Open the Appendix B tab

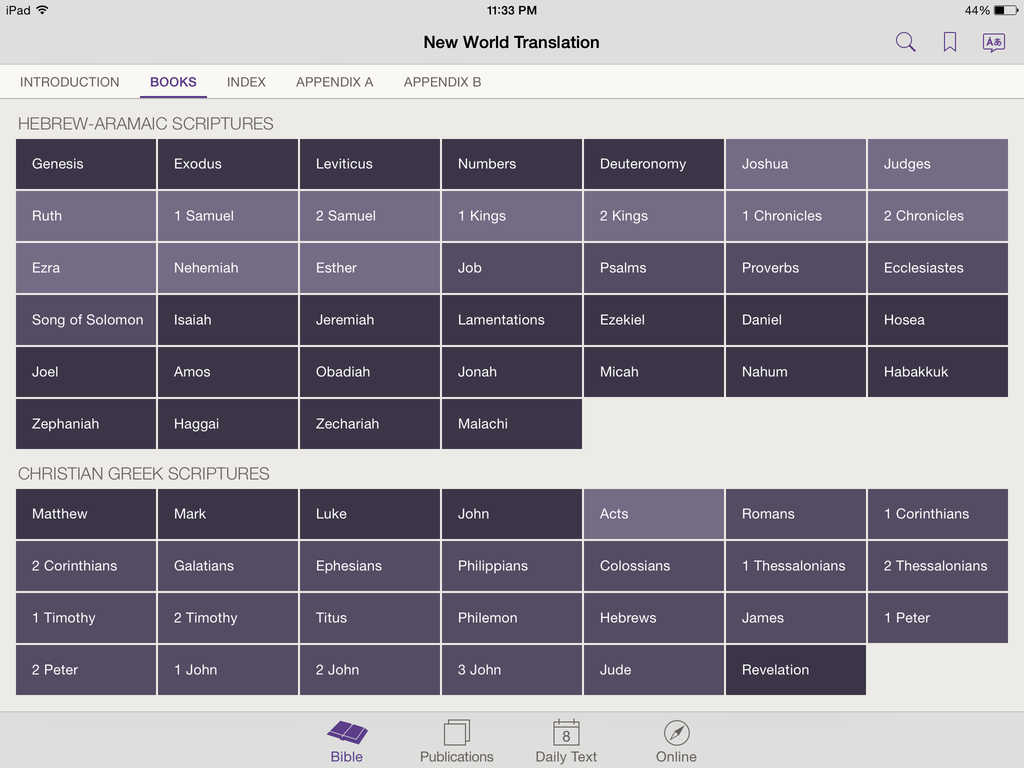click(442, 82)
